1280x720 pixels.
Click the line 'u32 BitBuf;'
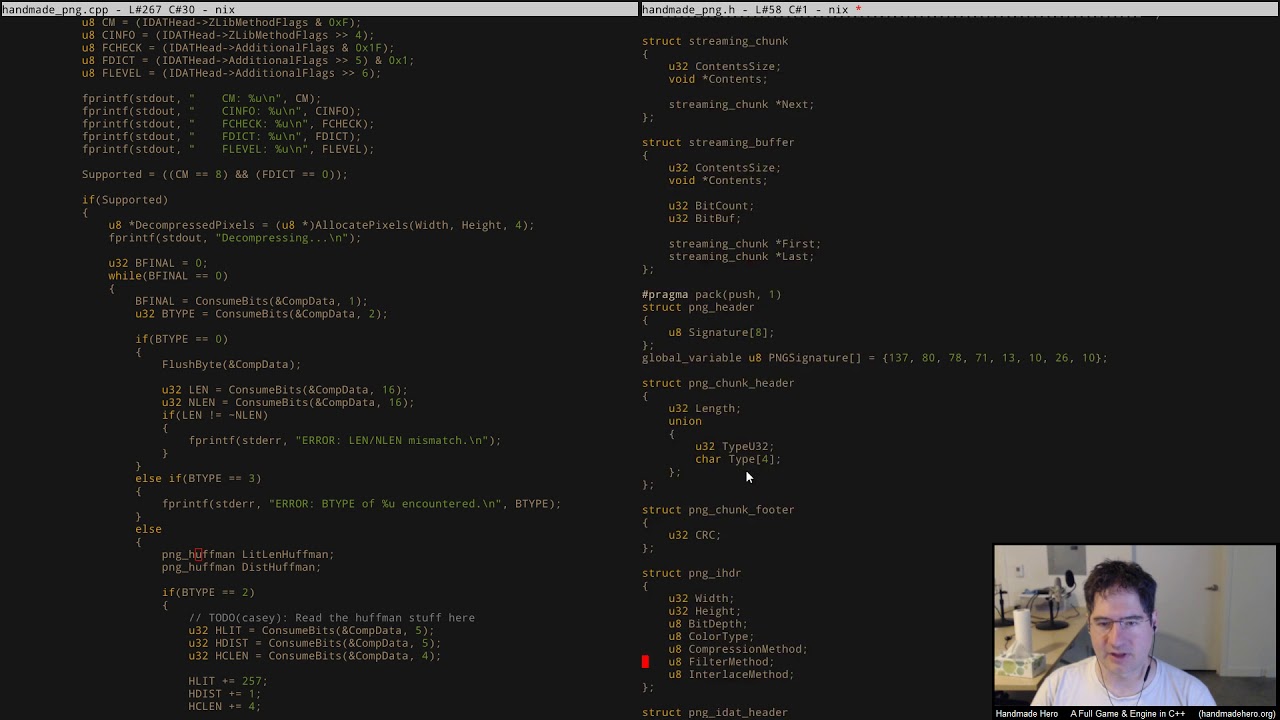704,218
